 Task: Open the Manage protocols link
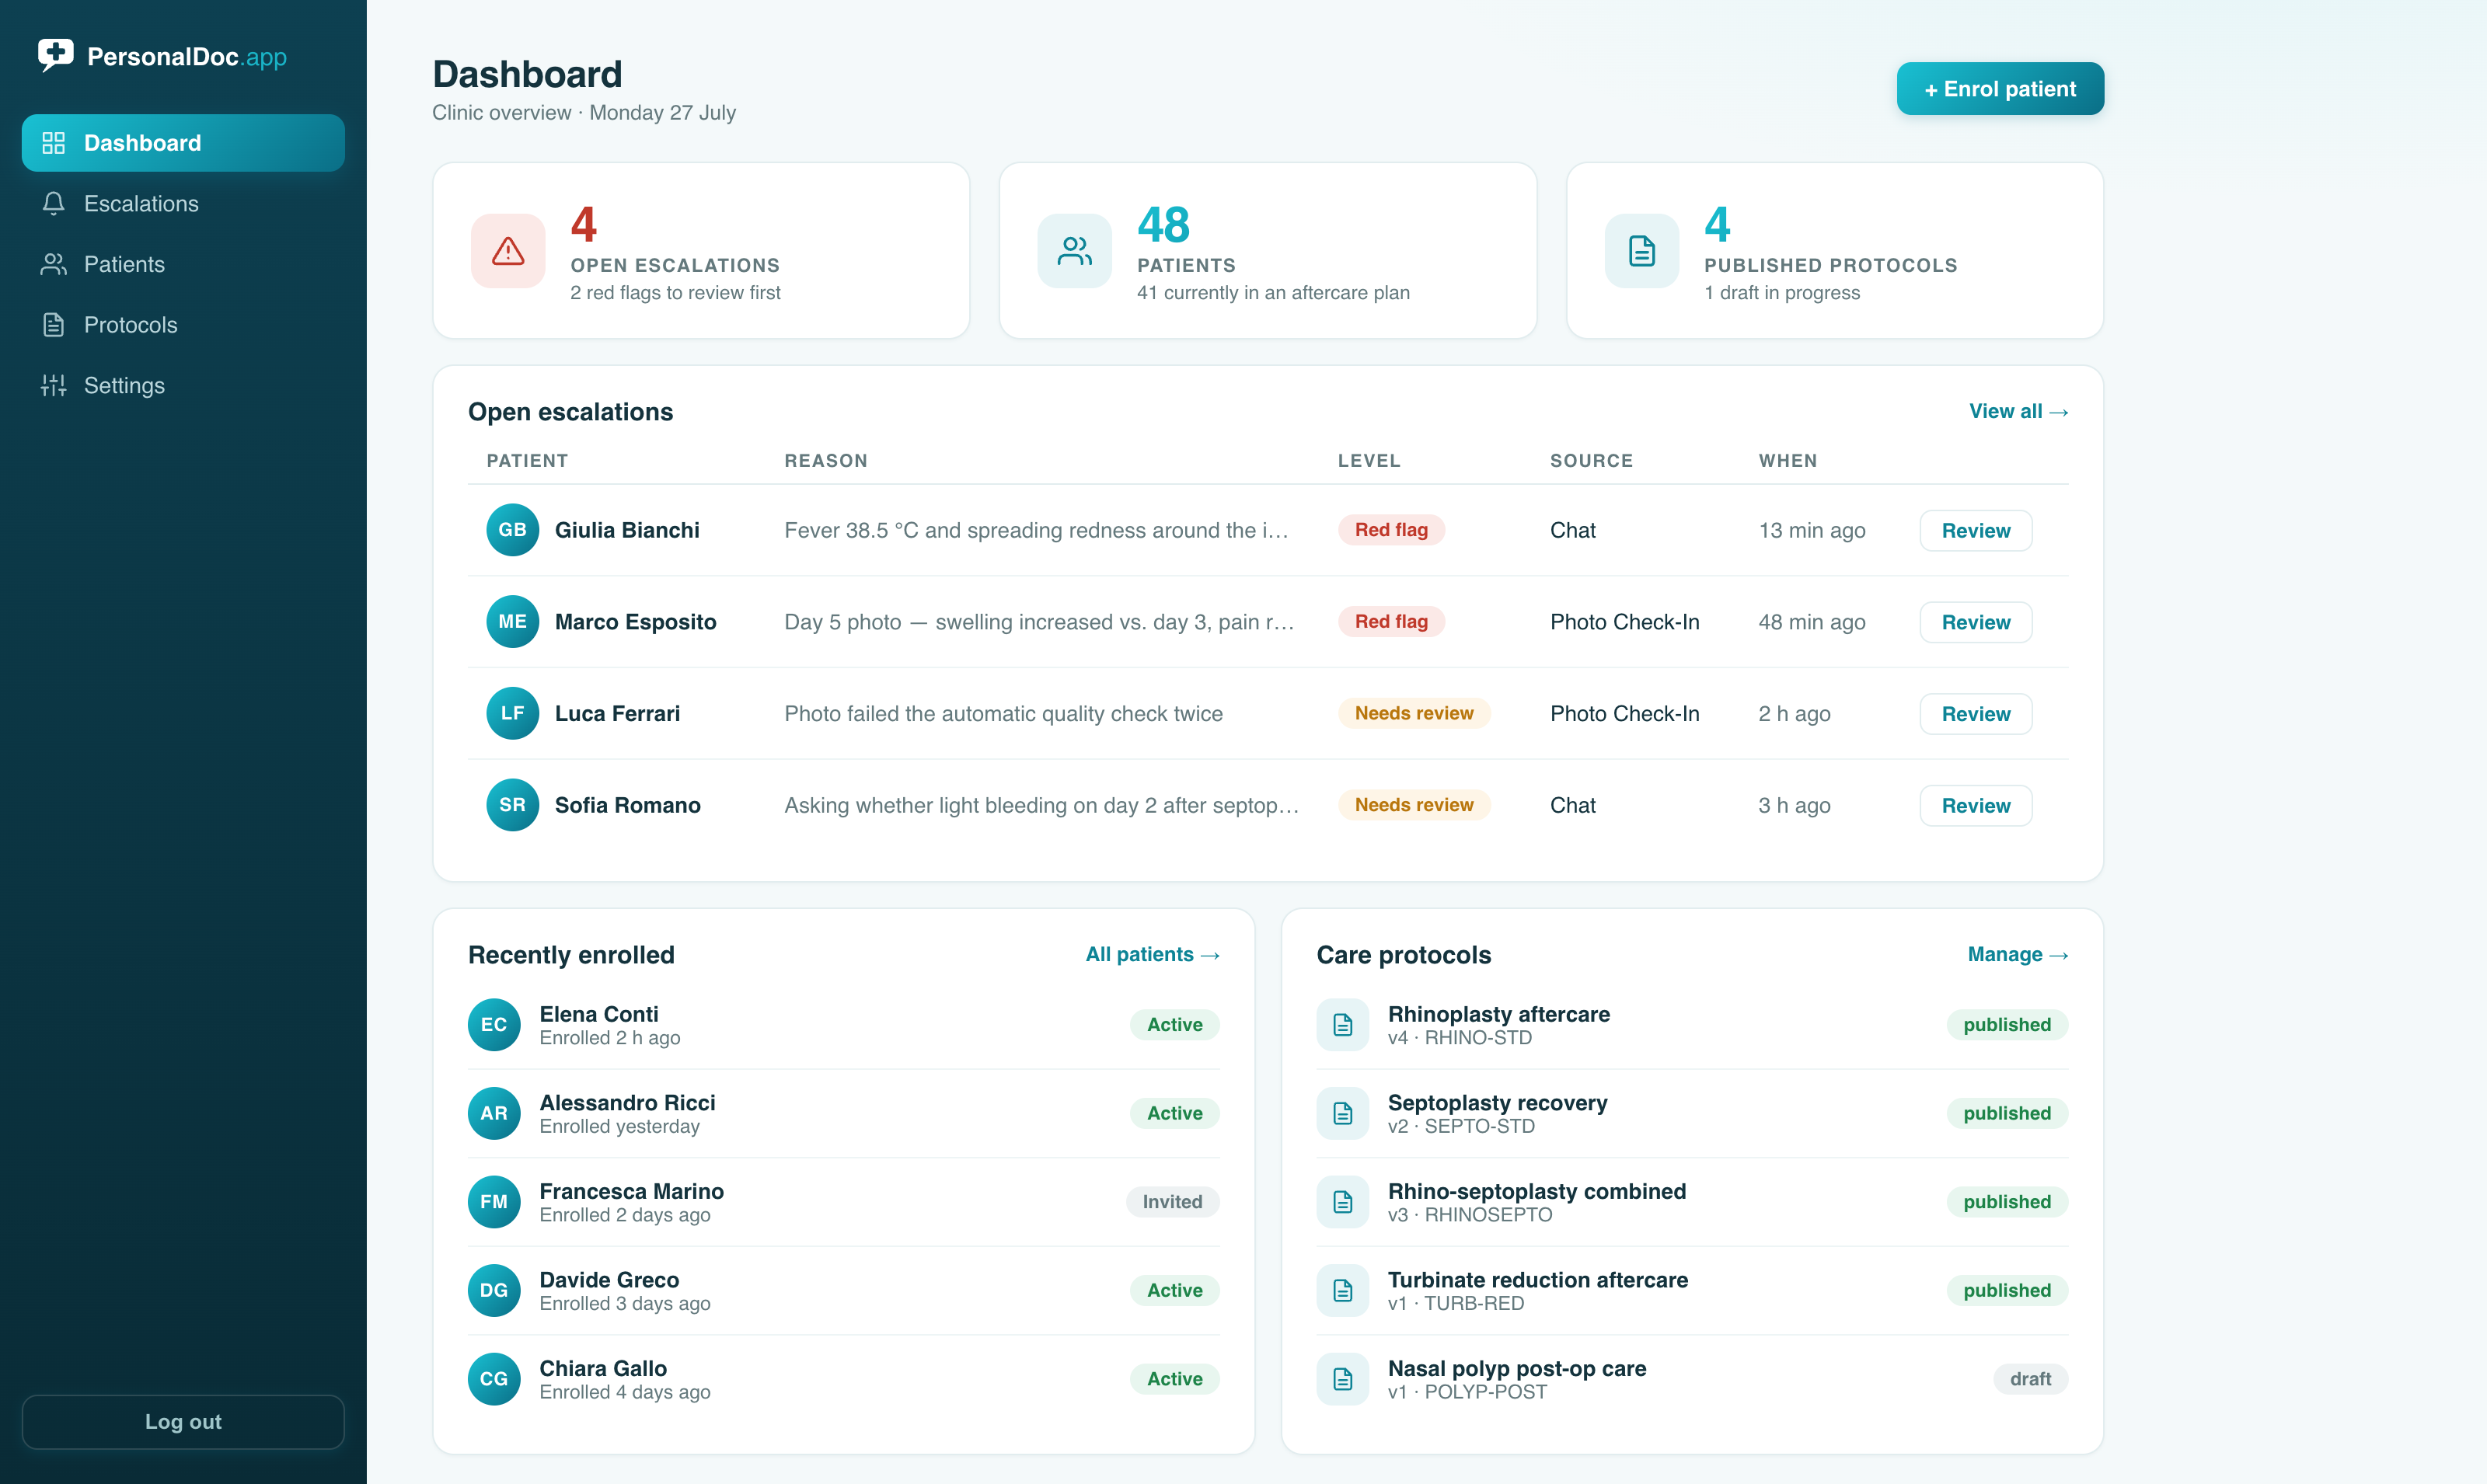(x=2017, y=954)
